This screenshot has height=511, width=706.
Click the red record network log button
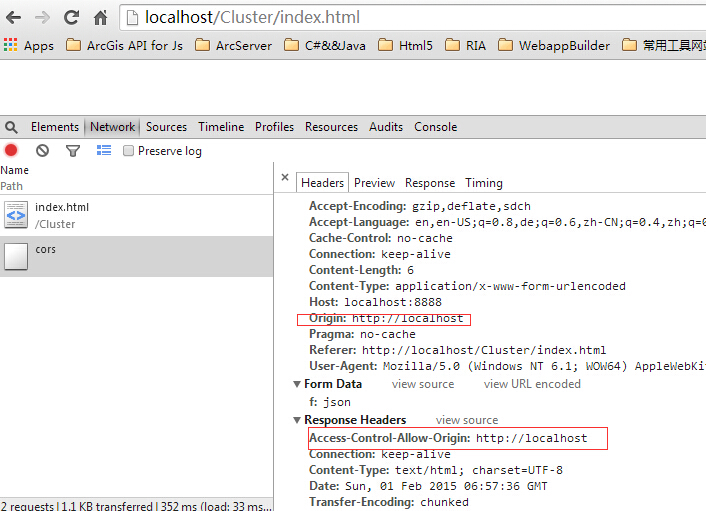[x=11, y=150]
